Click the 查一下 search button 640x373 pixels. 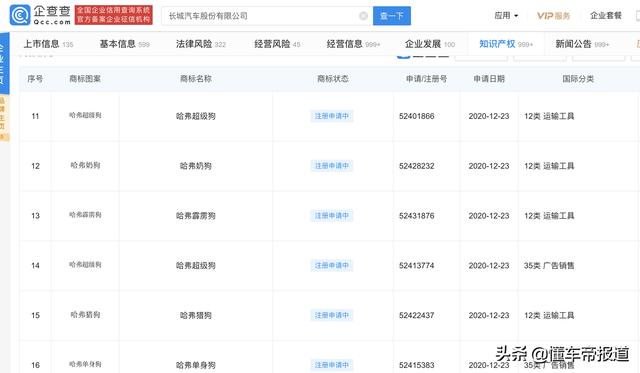(x=392, y=16)
